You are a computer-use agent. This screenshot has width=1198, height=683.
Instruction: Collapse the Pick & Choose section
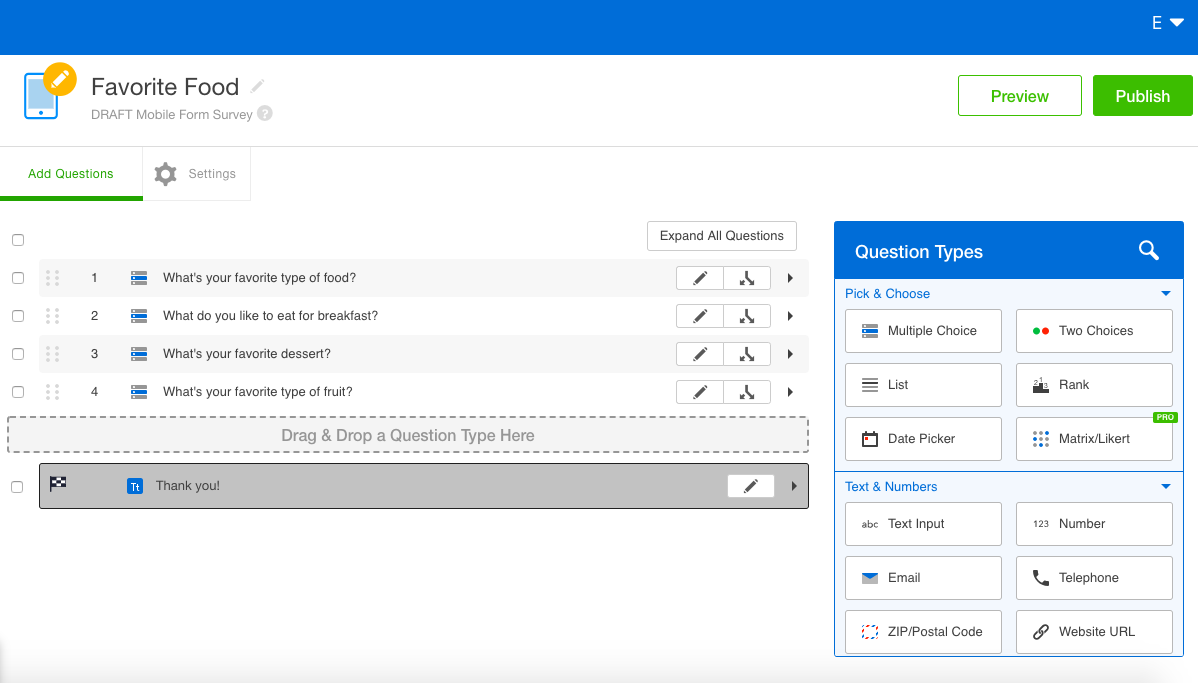[x=1165, y=294]
